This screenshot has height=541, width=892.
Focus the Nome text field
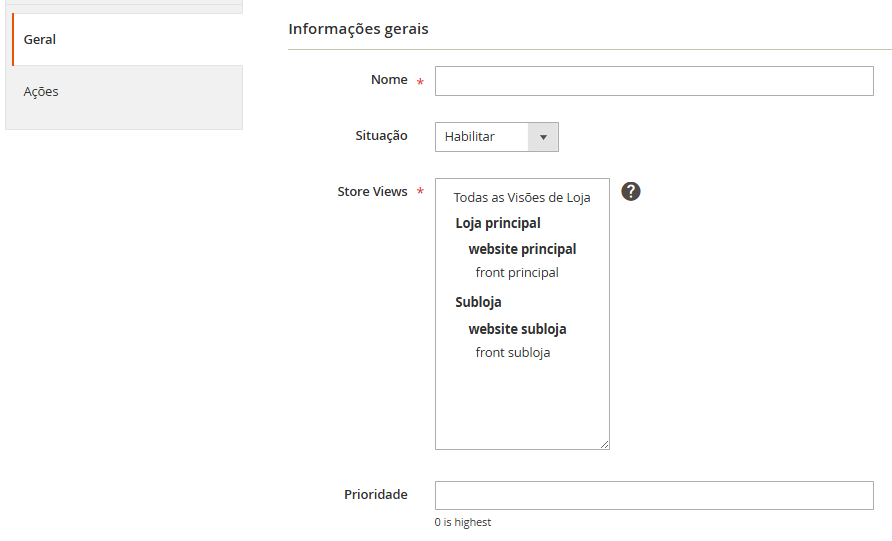pos(654,81)
